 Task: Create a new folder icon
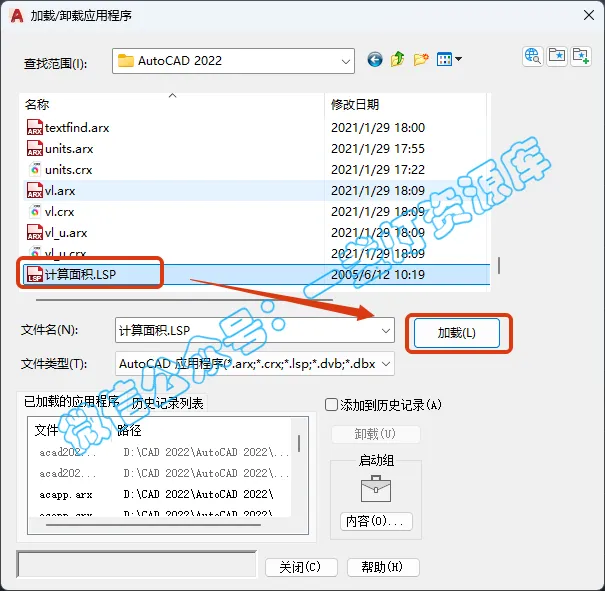421,59
